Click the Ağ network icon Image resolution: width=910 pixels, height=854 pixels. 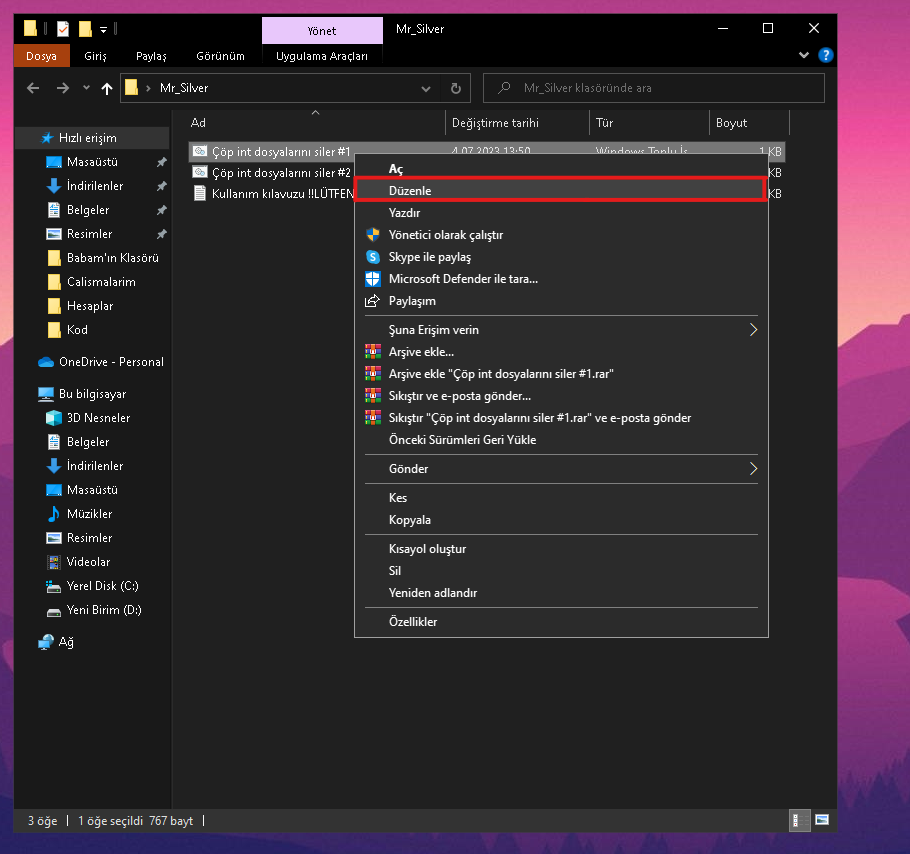(46, 642)
